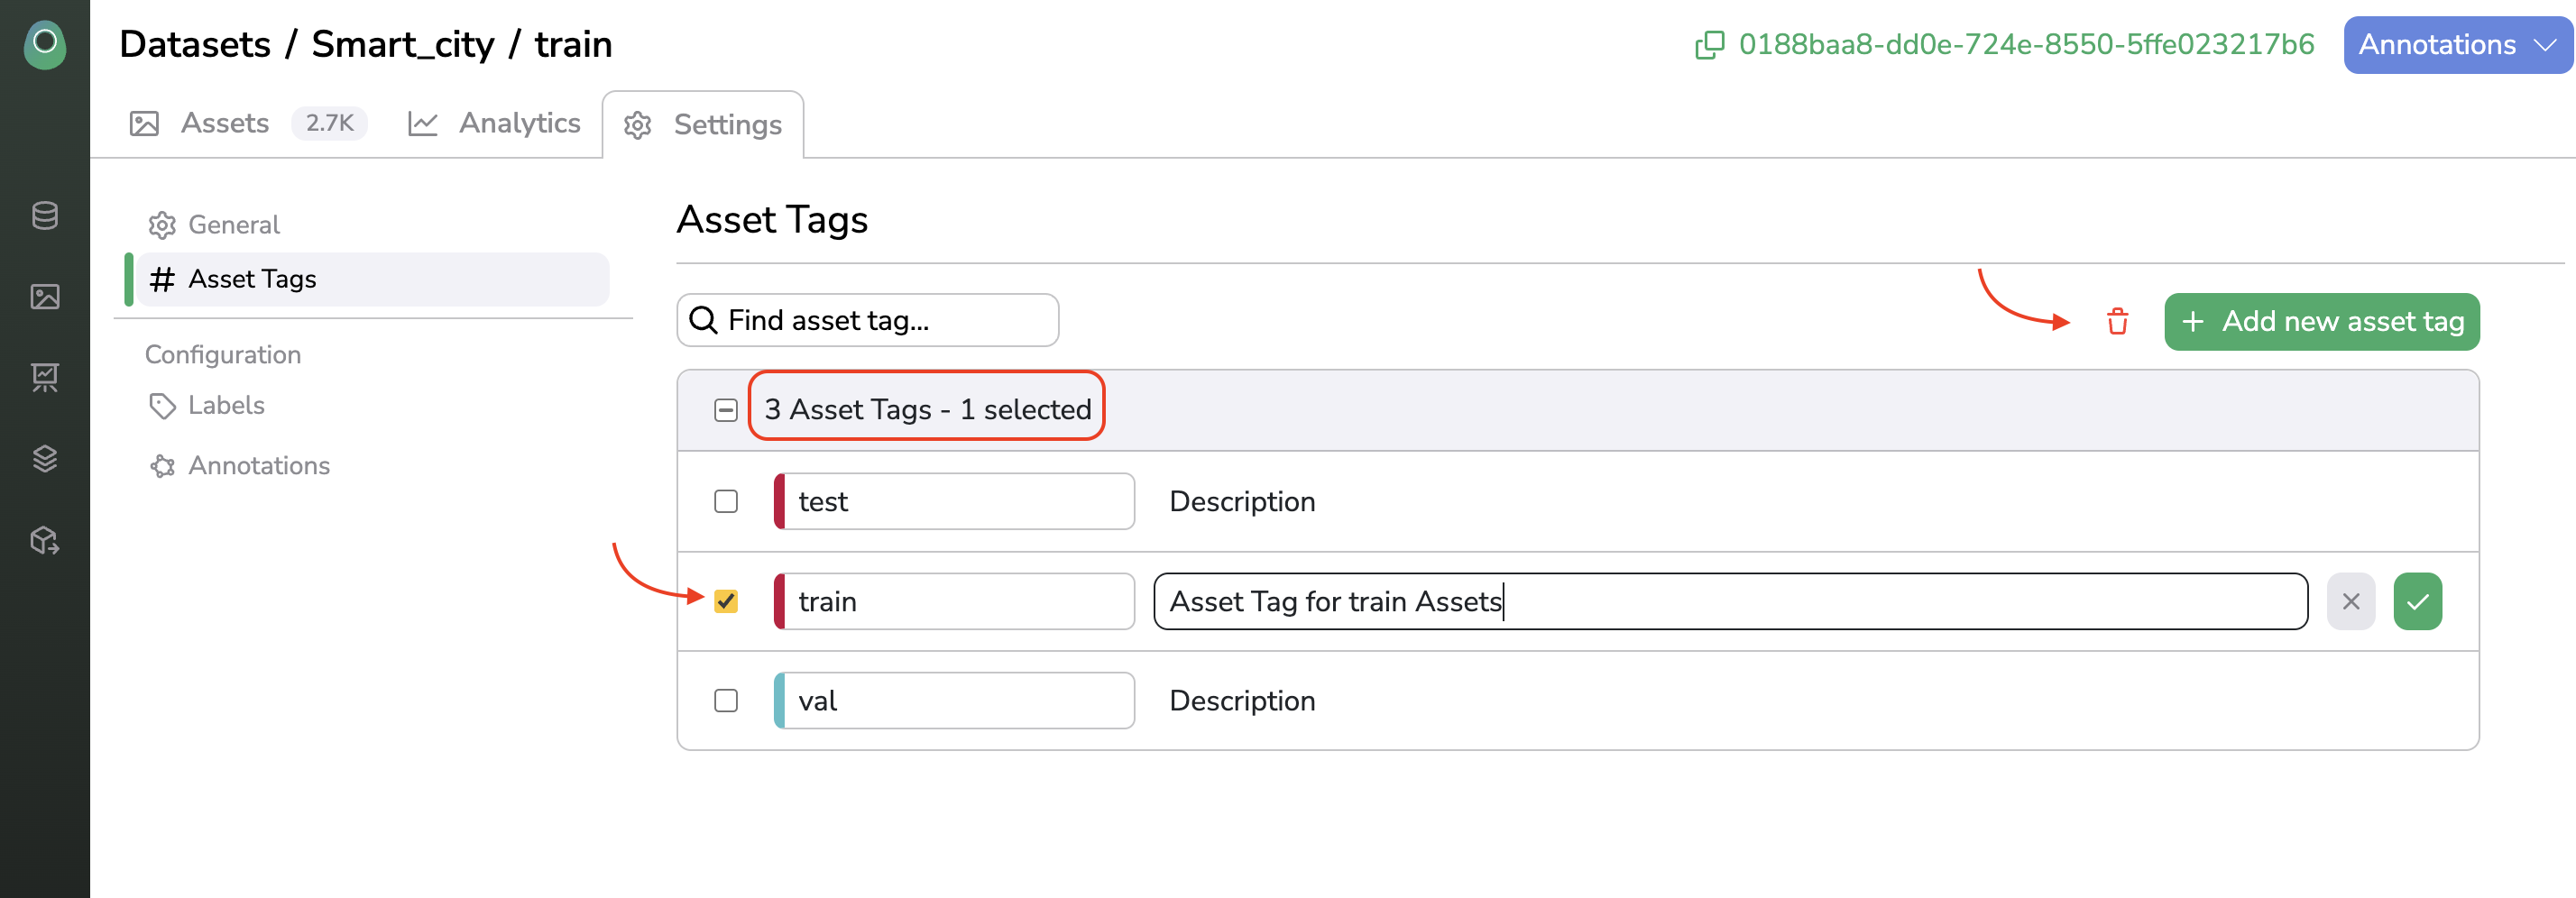This screenshot has height=898, width=2576.
Task: Uncheck the train asset tag checkbox
Action: [726, 601]
